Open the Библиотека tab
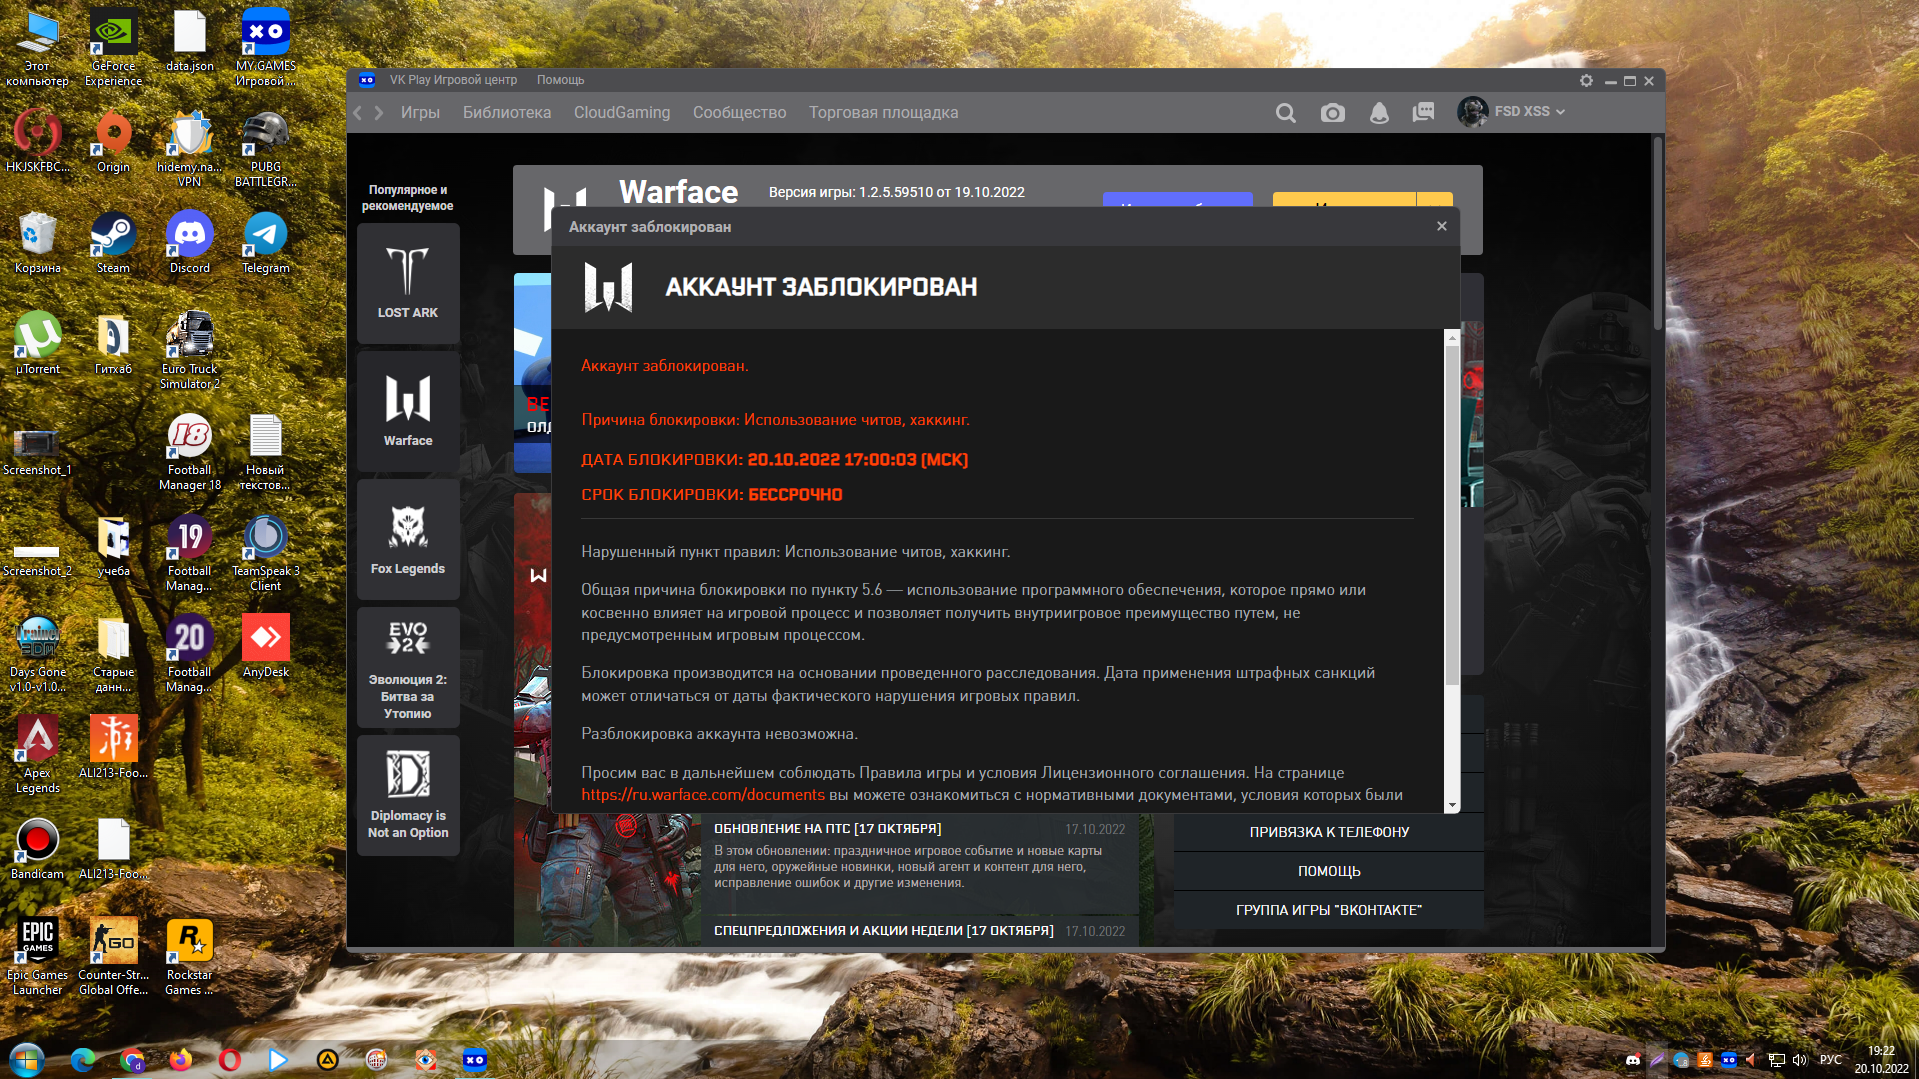1919x1079 pixels. [507, 113]
